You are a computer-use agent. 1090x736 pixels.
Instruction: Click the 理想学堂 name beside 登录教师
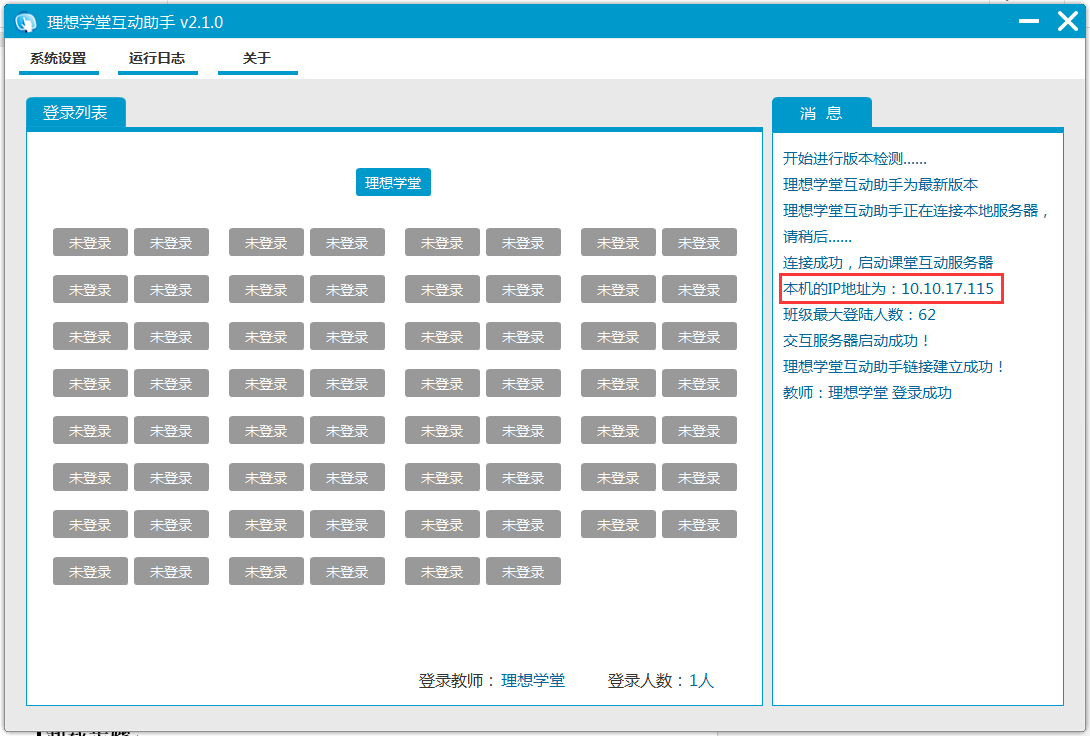[532, 681]
